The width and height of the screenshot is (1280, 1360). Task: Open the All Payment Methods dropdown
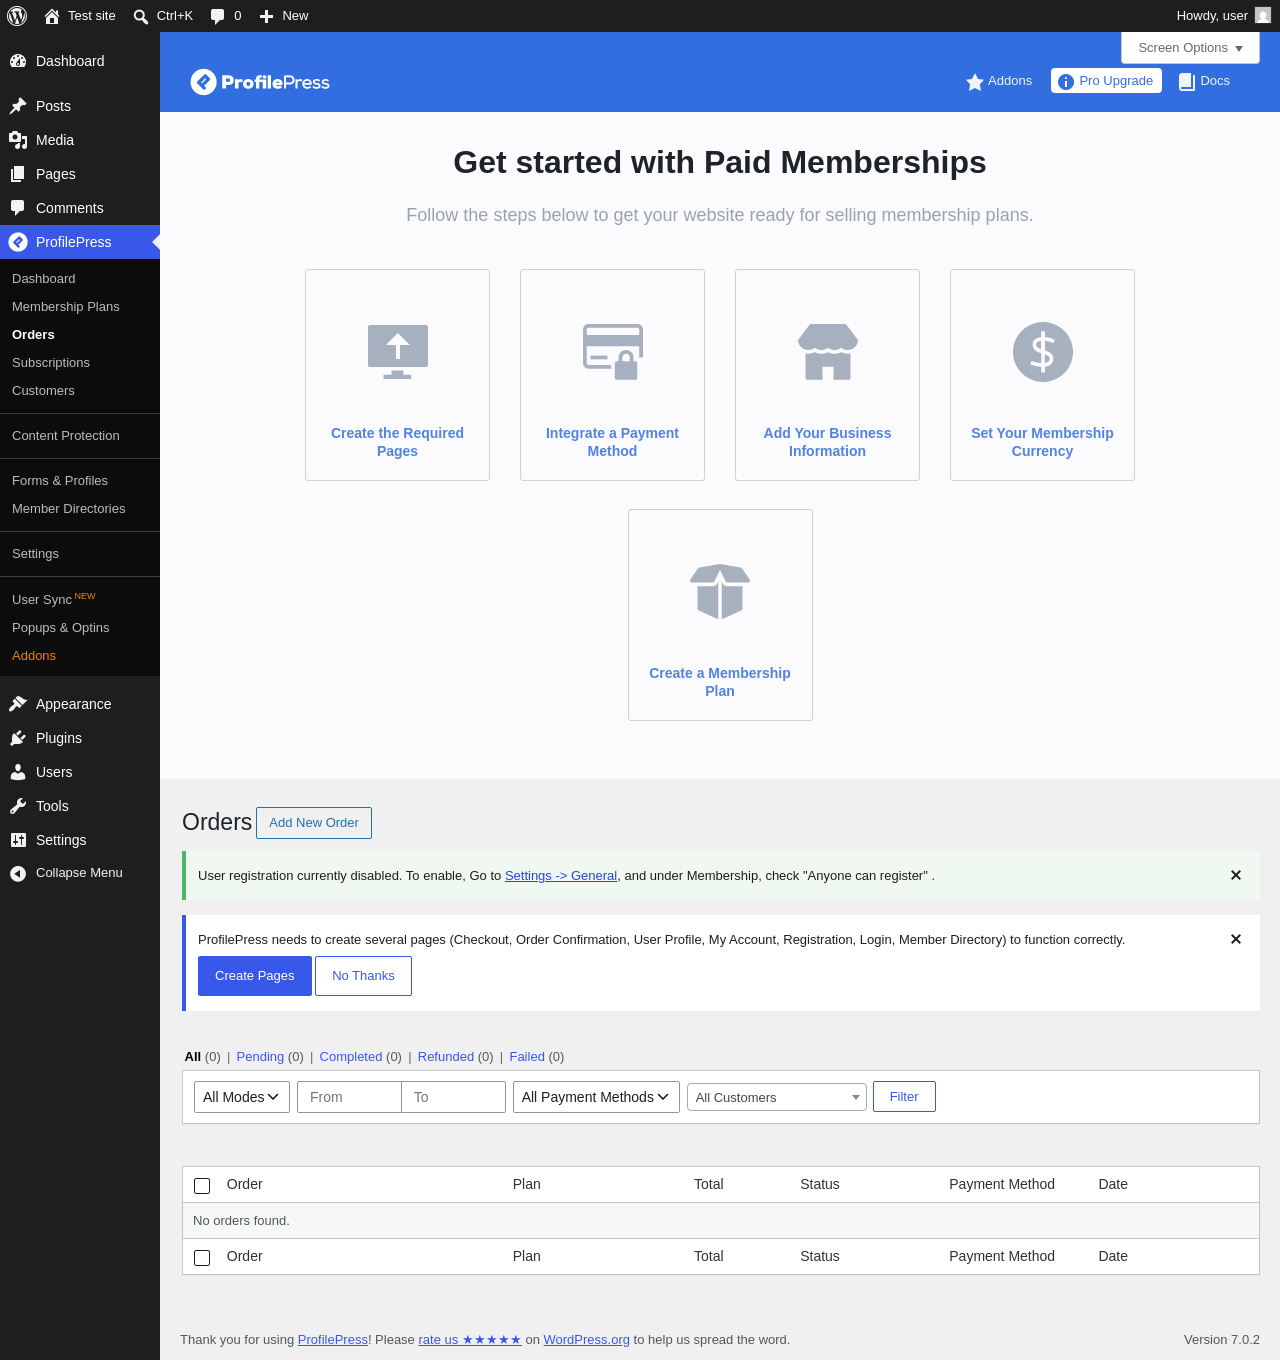tap(596, 1097)
